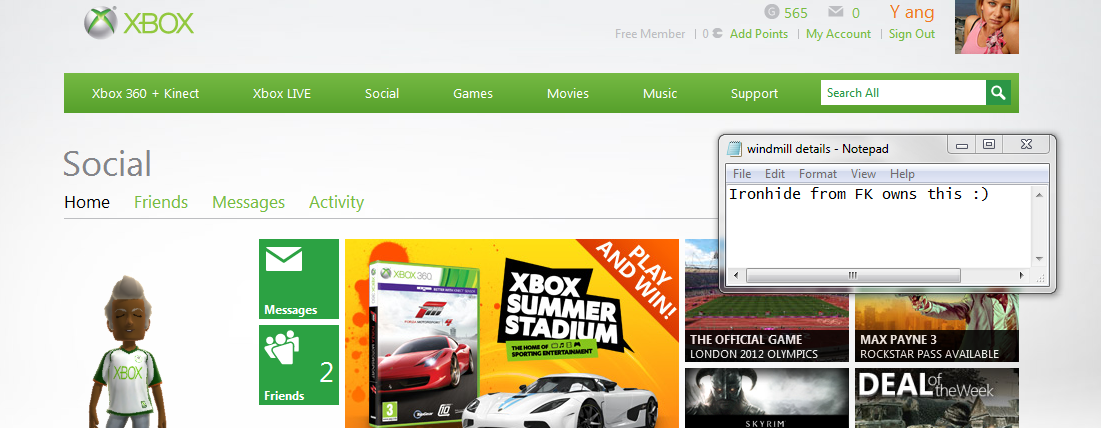1101x428 pixels.
Task: Click the Notepad horizontal scrollbar right arrow
Action: pos(1024,275)
